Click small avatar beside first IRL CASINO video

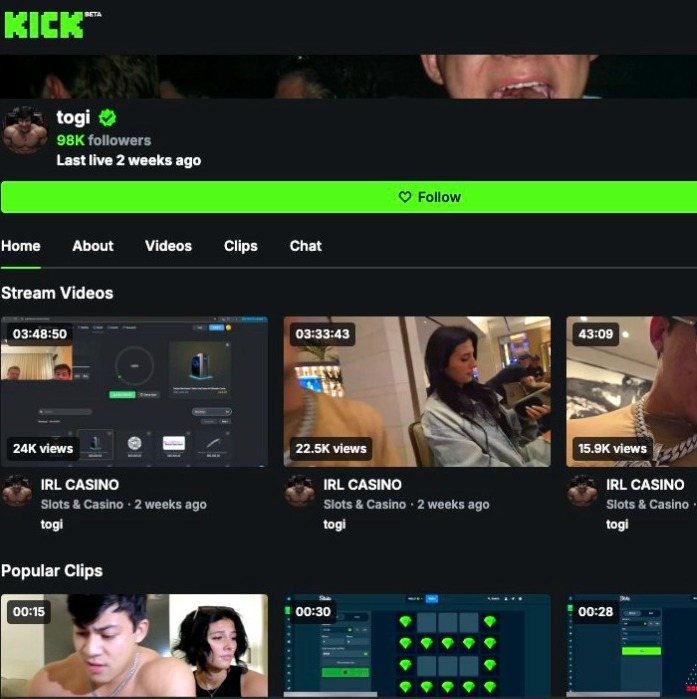click(17, 491)
